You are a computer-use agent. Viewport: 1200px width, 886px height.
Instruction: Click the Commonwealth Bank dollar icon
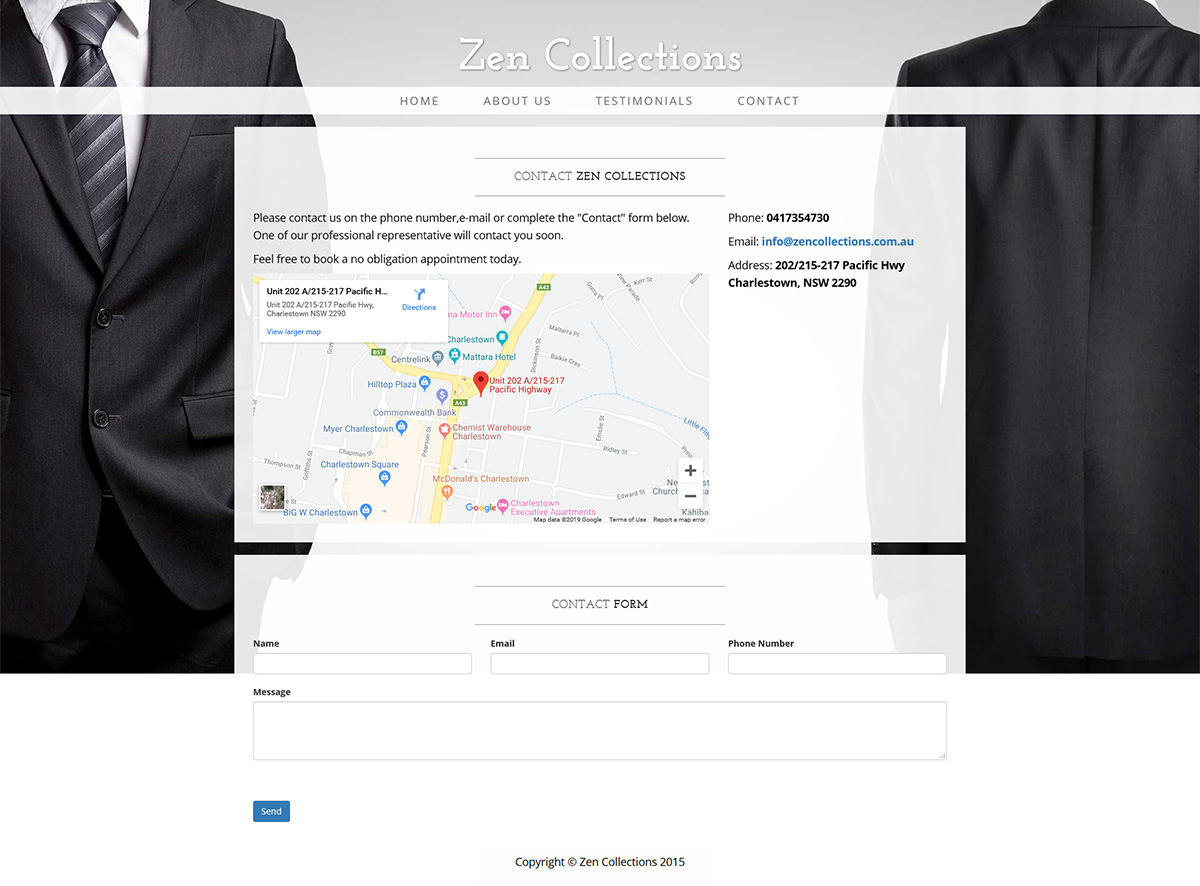point(441,397)
